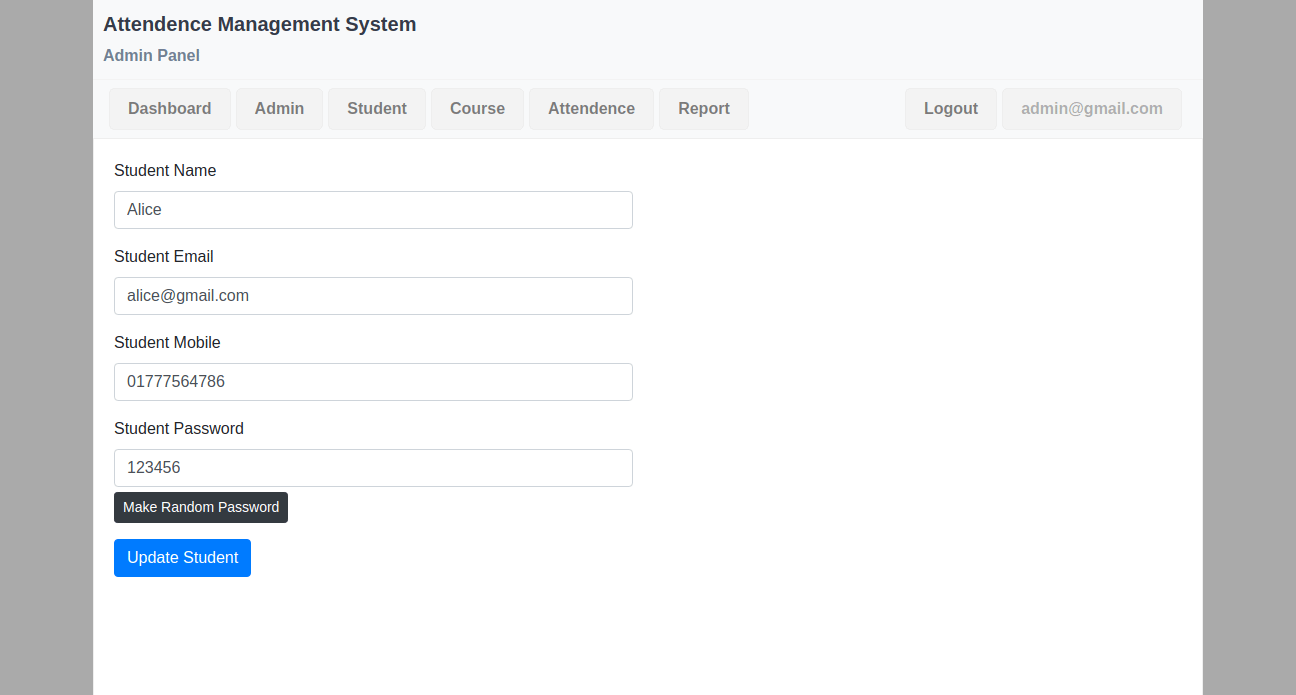
Task: Click the Student Password input box
Action: tap(373, 468)
